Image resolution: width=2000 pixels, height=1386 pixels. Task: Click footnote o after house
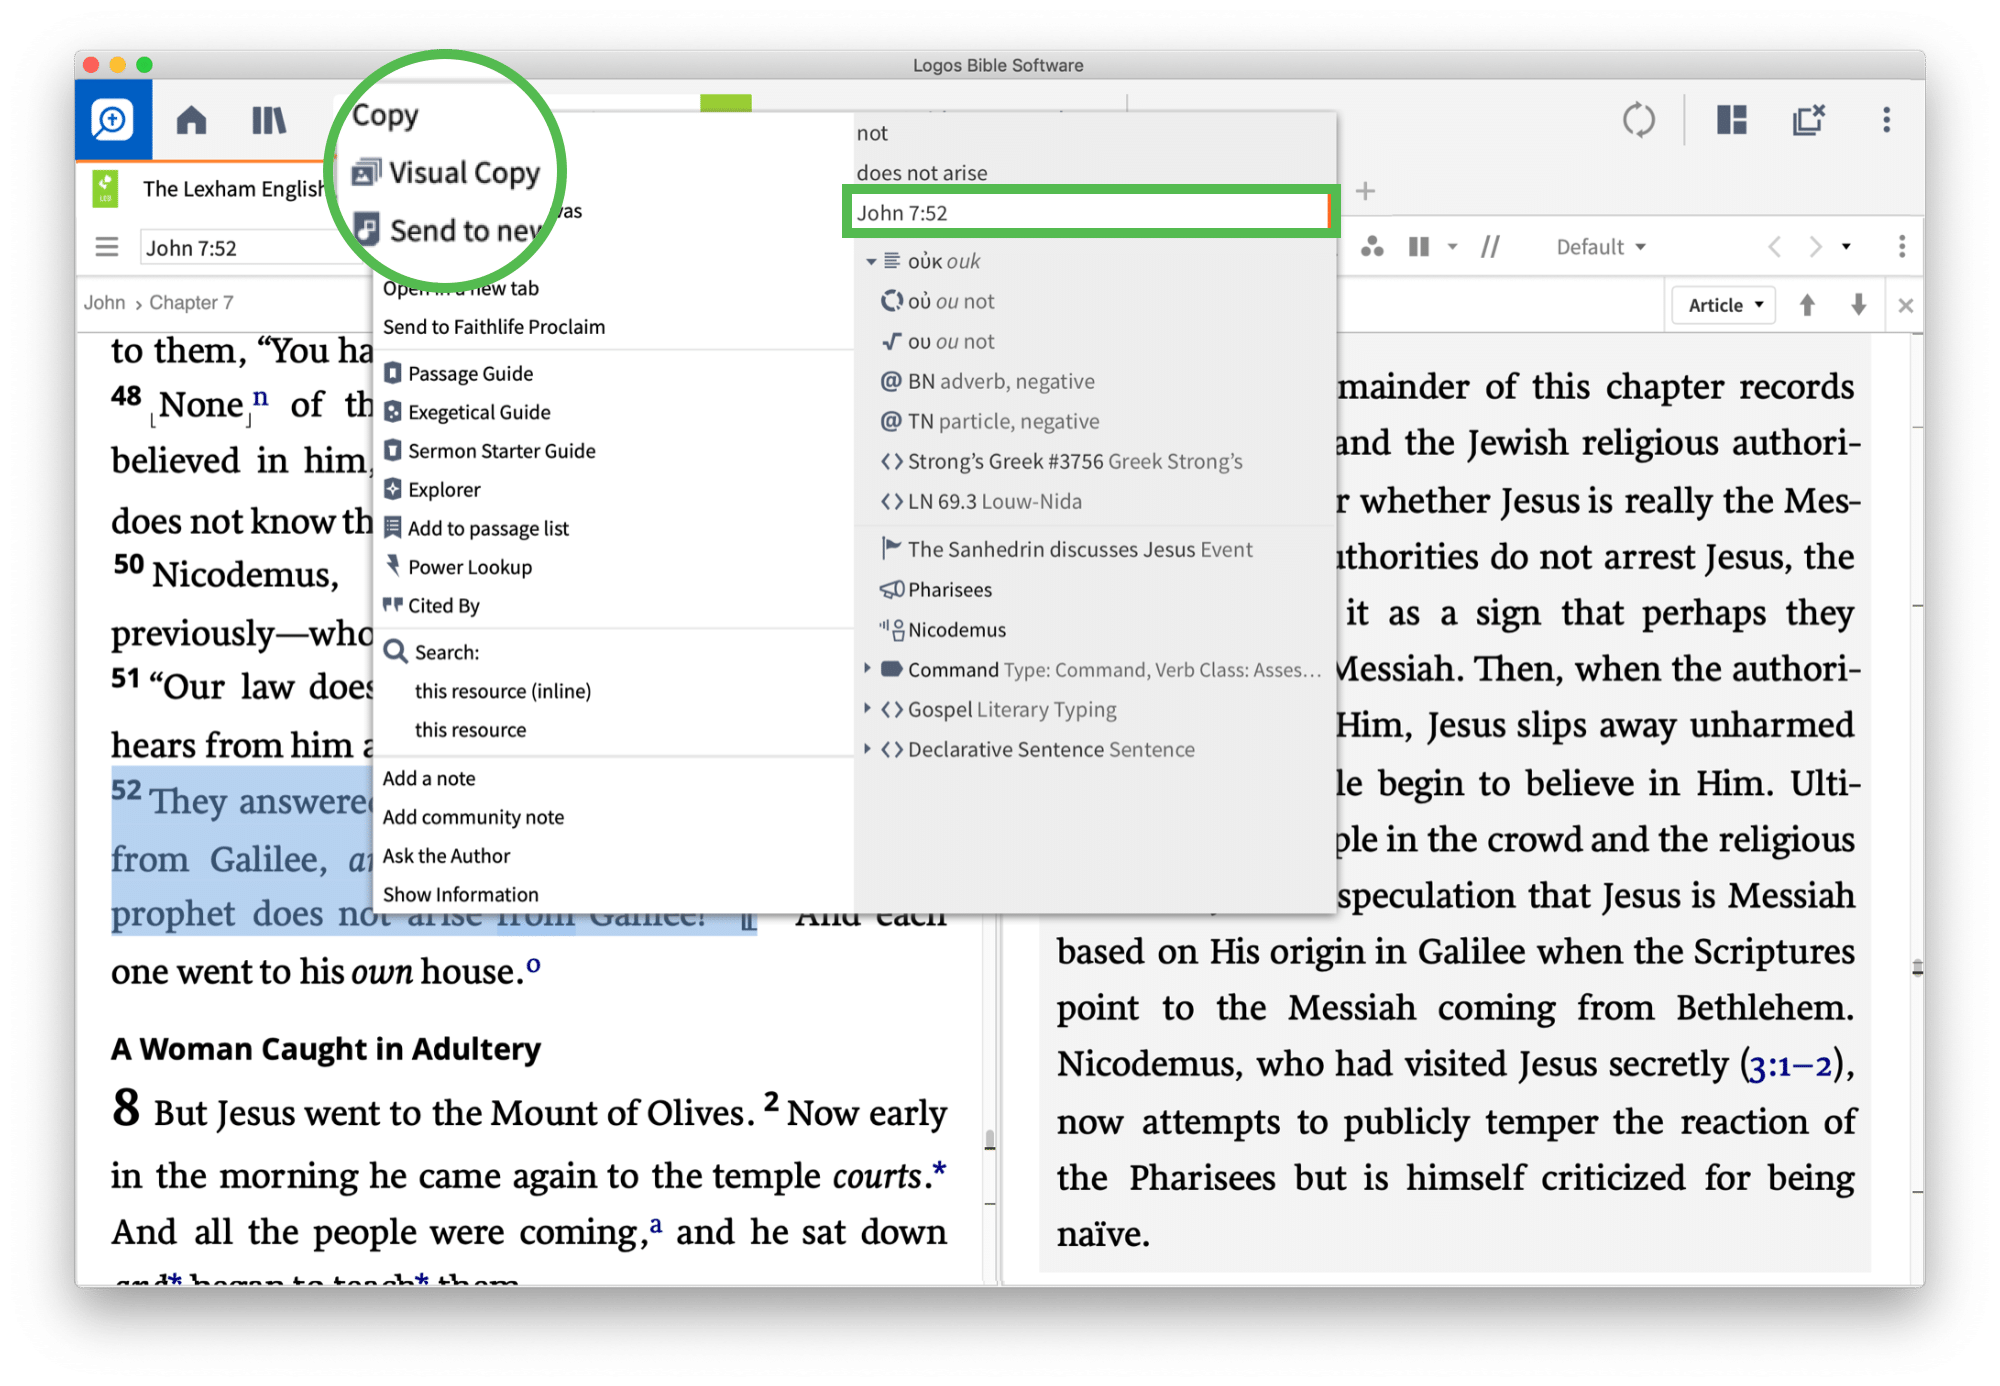[534, 965]
